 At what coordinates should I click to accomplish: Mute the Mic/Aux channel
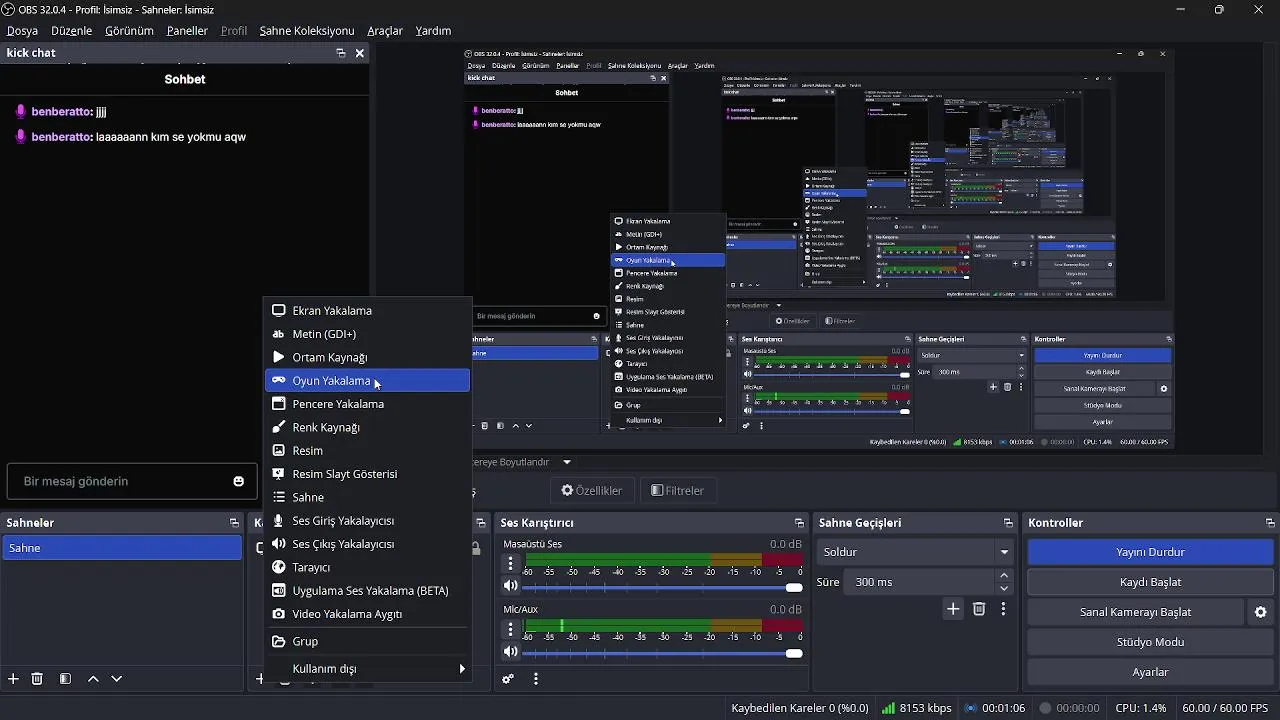(x=511, y=652)
